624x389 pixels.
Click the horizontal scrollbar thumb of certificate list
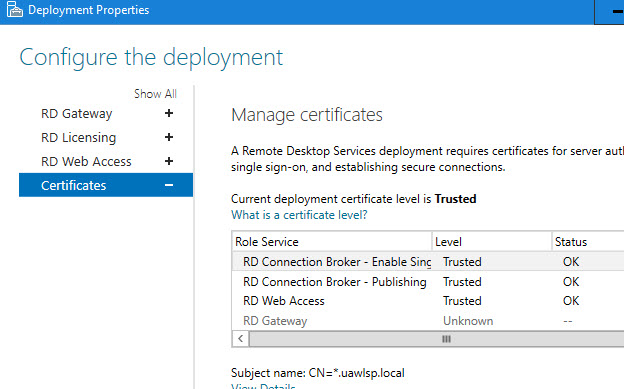click(x=437, y=339)
